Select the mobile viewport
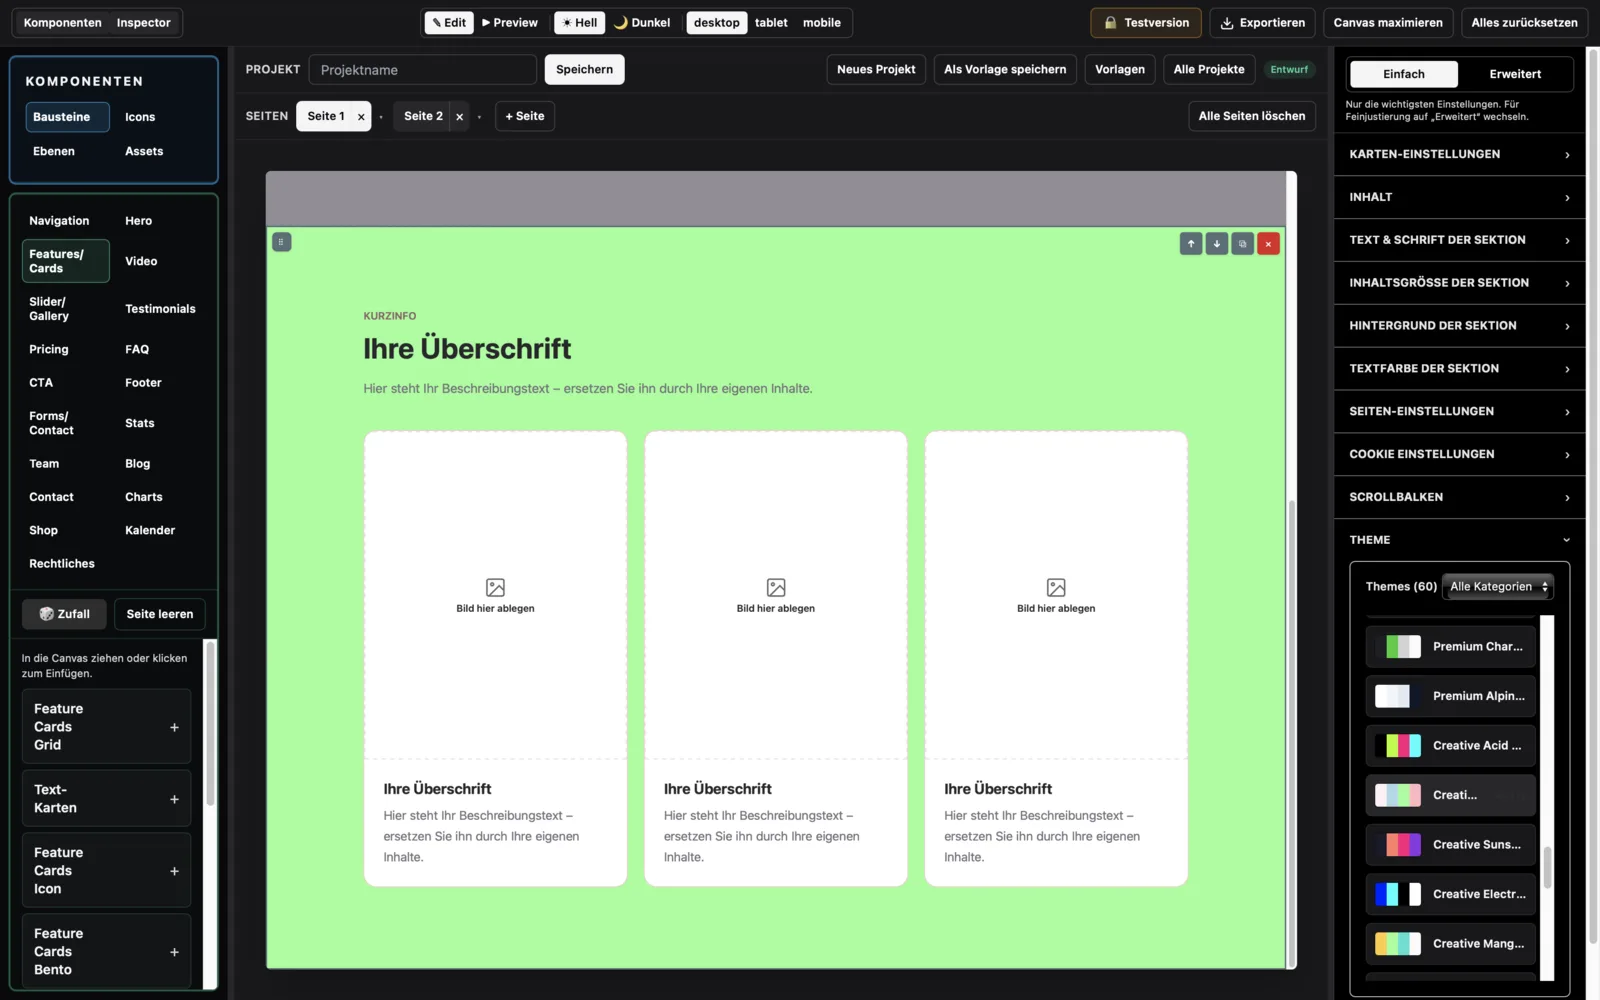 822,23
